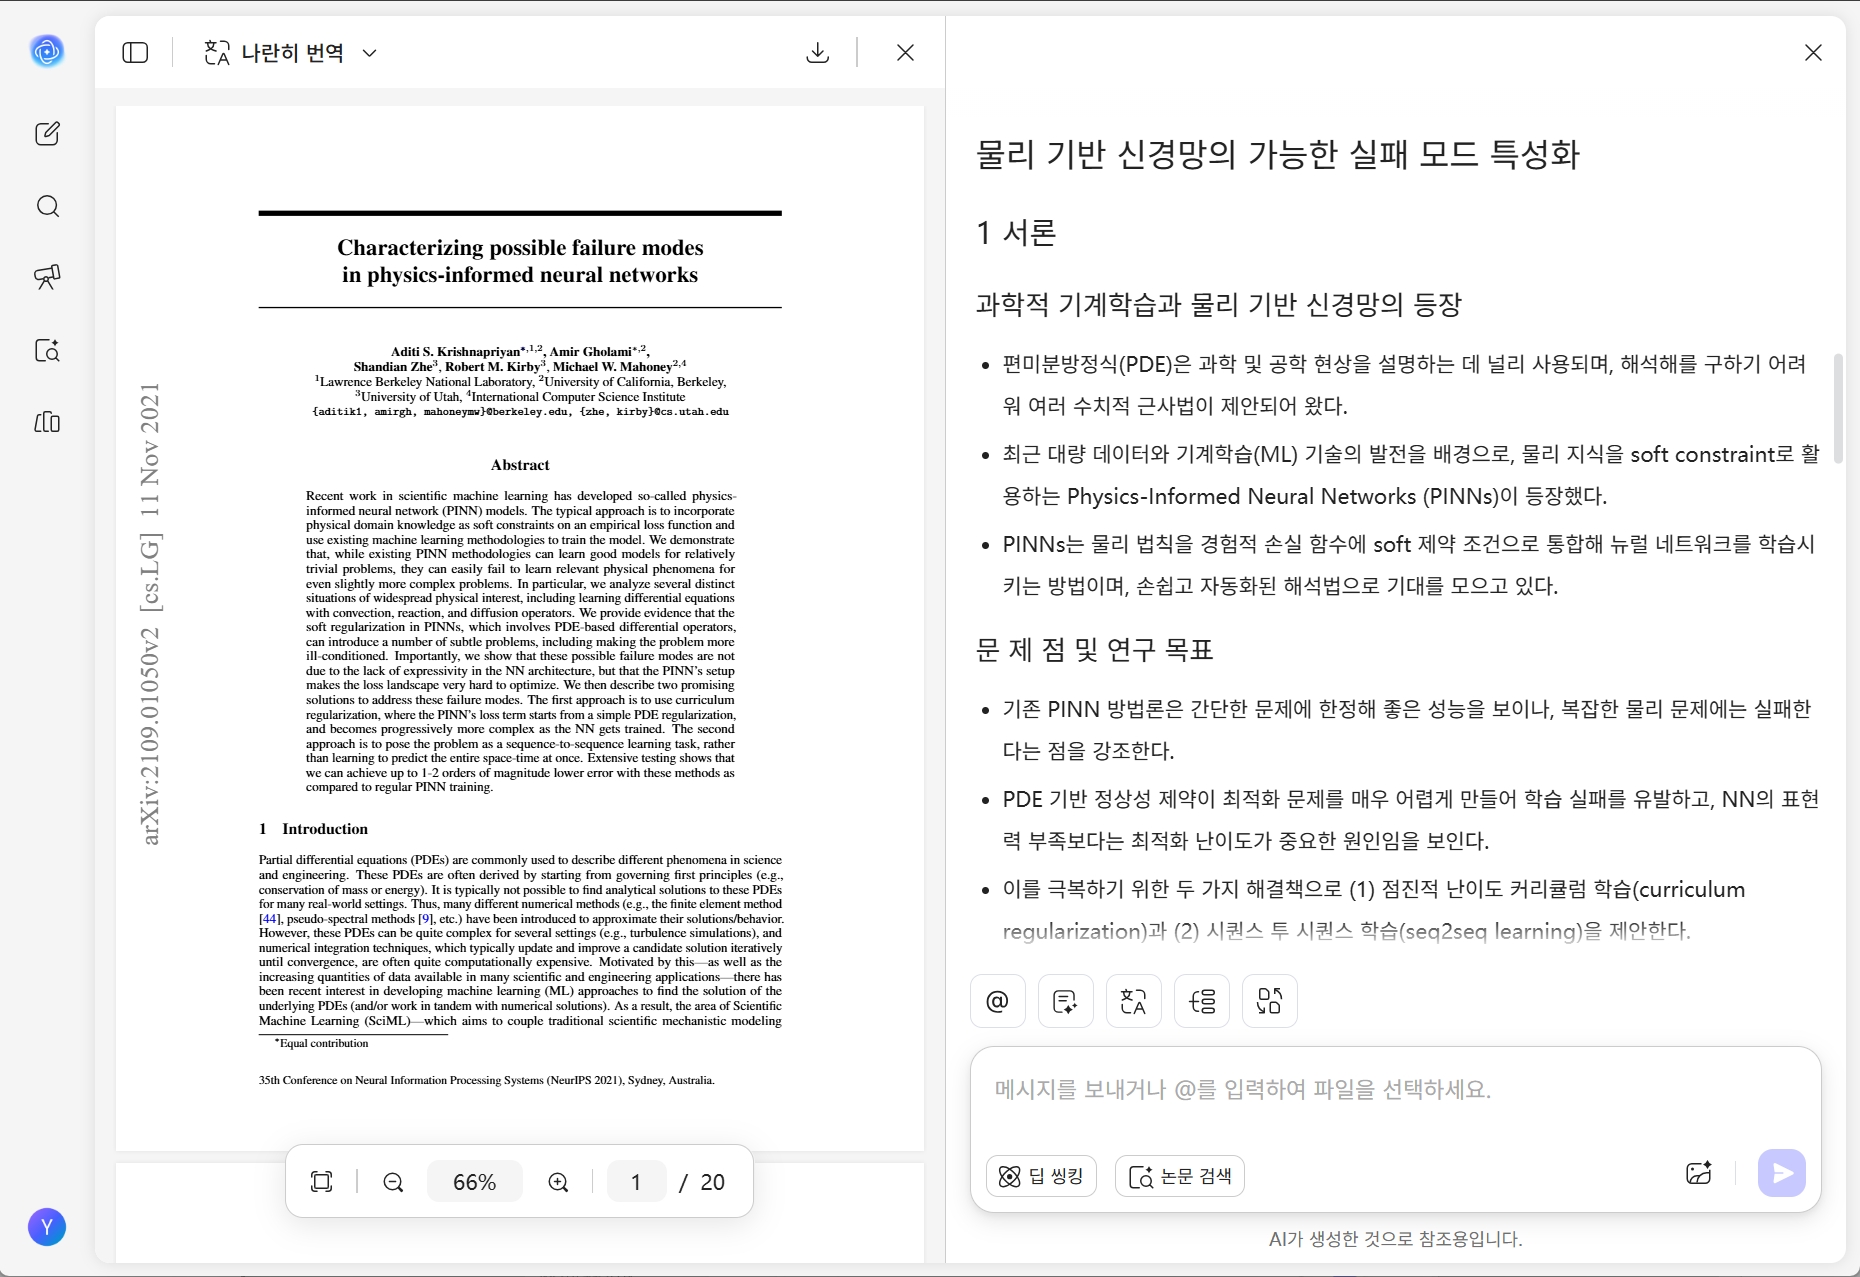Click the 'AI가 생성한 것으로 참조용입니다.' notice
The width and height of the screenshot is (1860, 1277).
[x=1395, y=1239]
